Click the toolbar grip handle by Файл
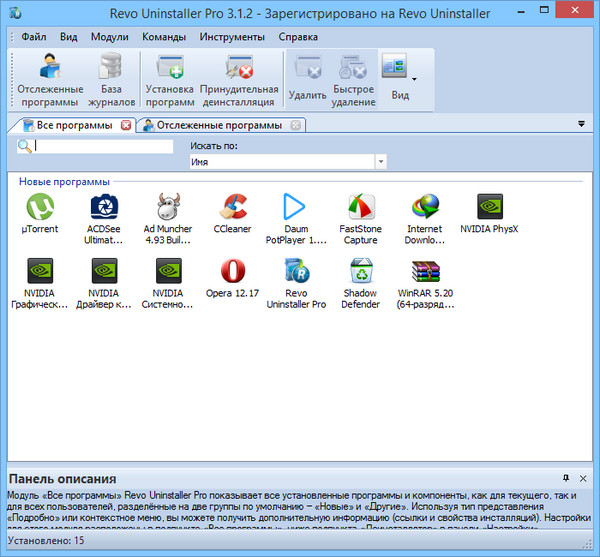600x557 pixels. [x=12, y=37]
